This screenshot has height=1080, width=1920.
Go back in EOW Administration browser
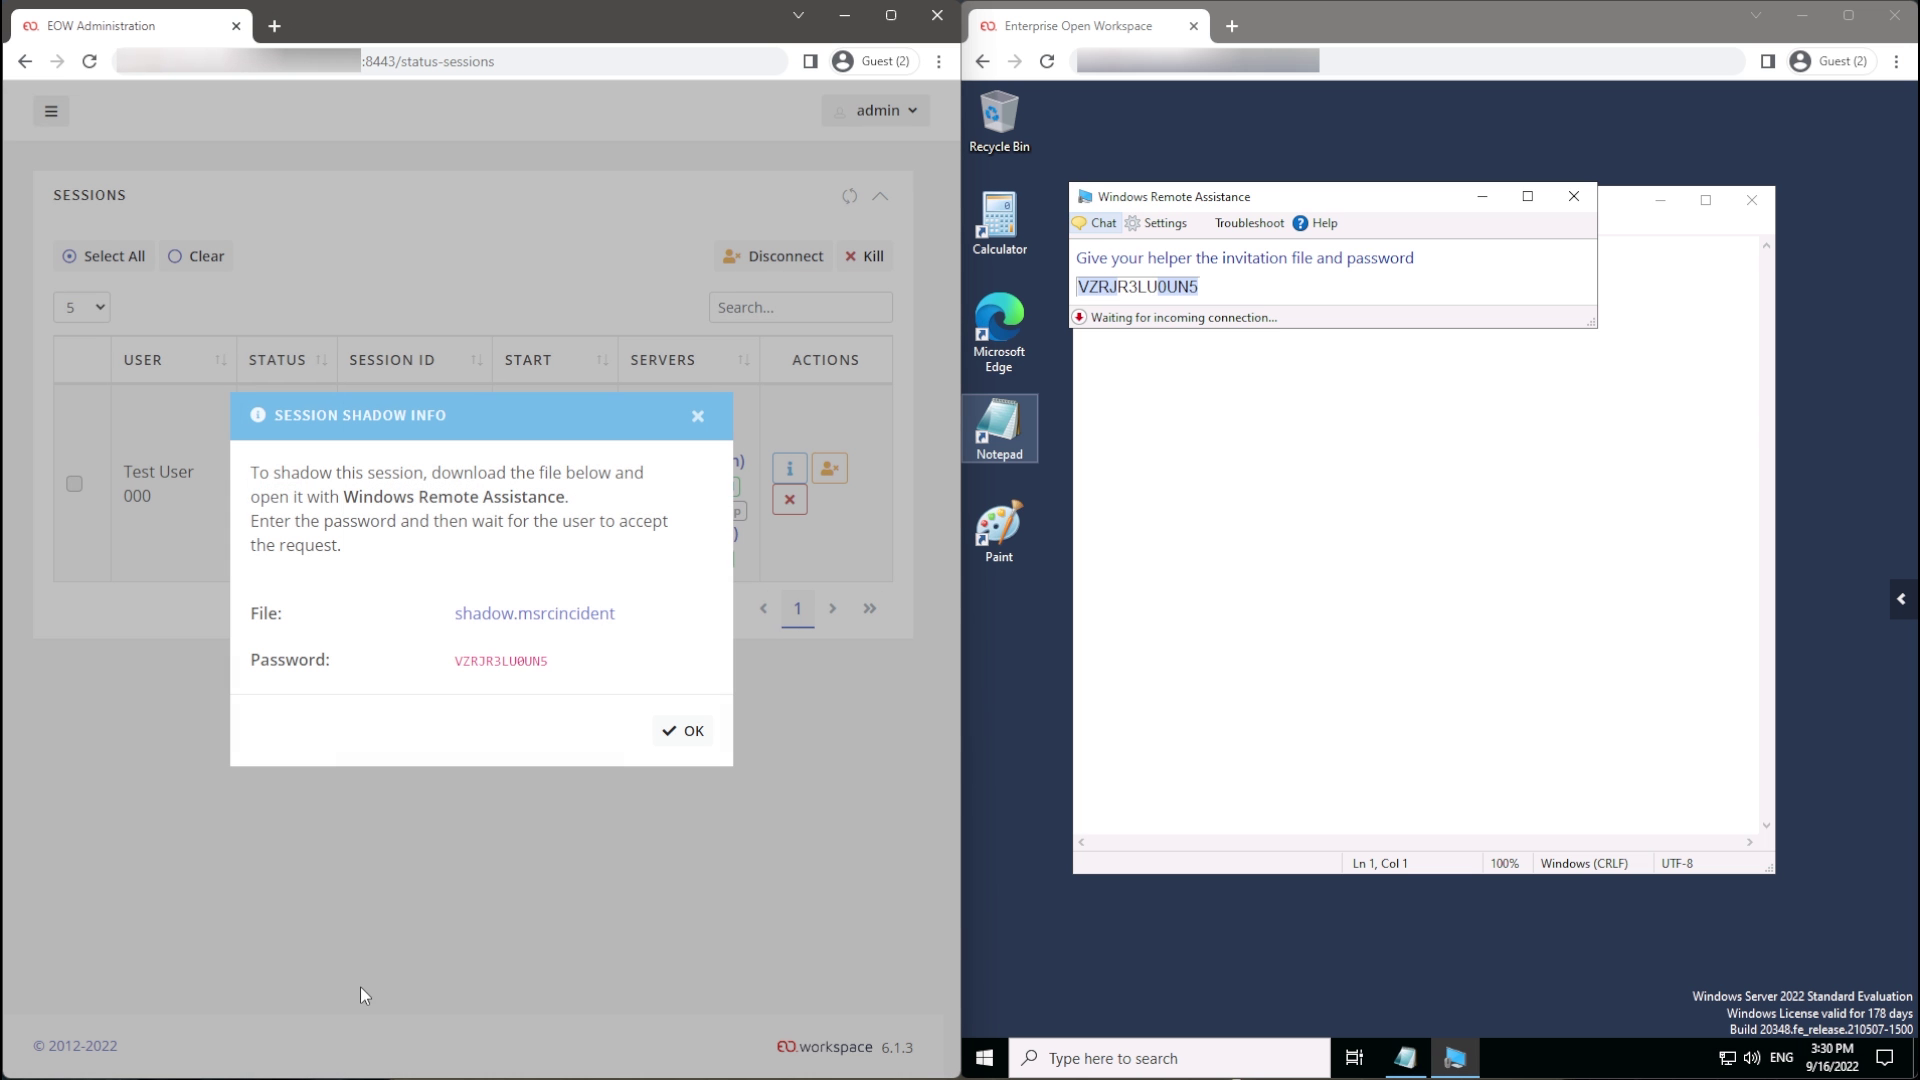point(25,61)
